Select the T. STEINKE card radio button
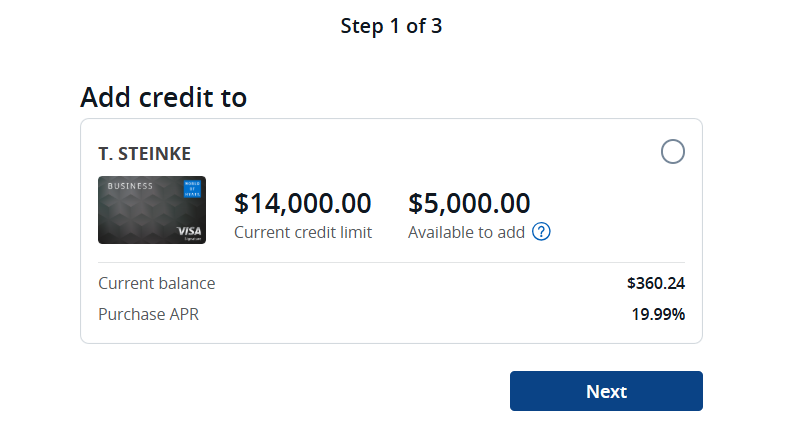This screenshot has width=785, height=439. point(672,152)
